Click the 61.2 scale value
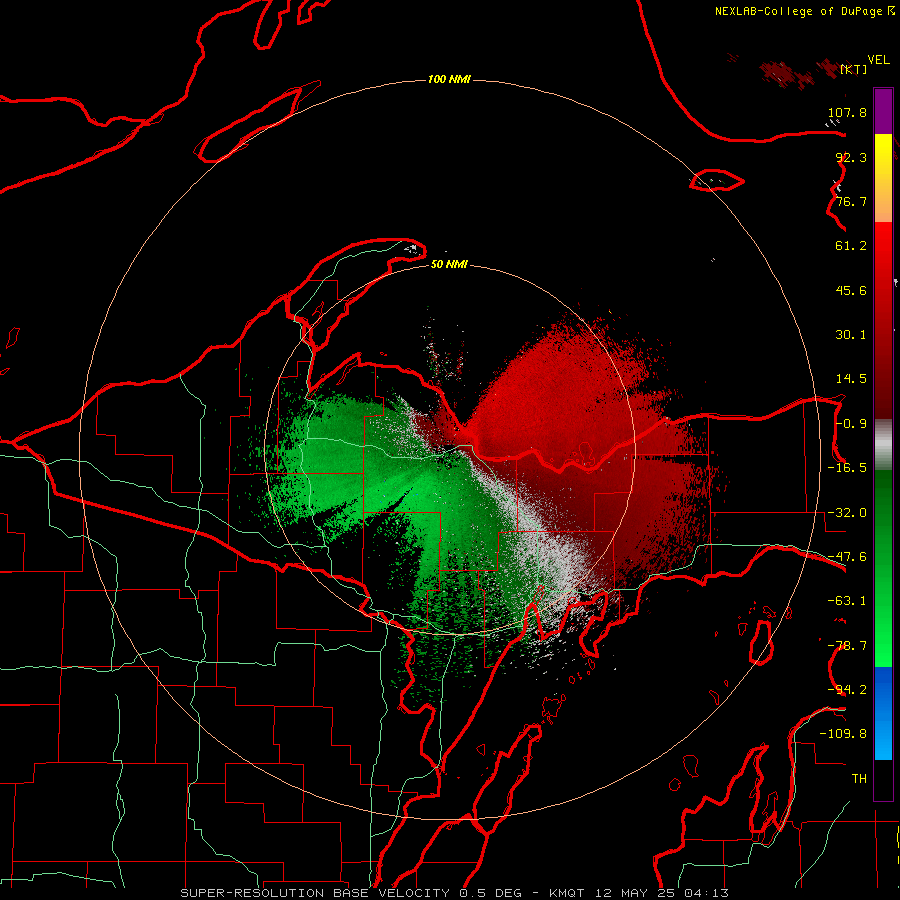This screenshot has width=900, height=900. click(851, 246)
